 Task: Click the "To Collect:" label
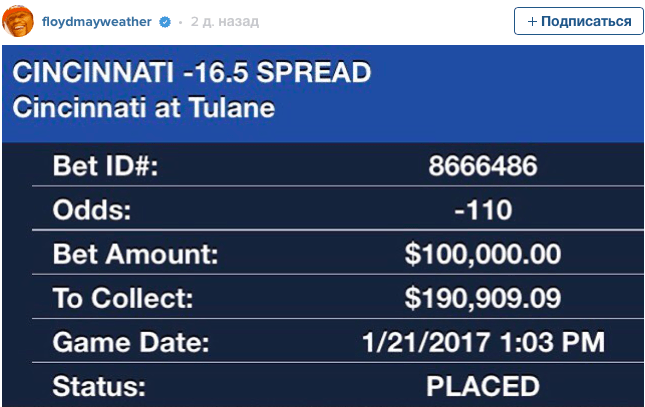pos(123,298)
